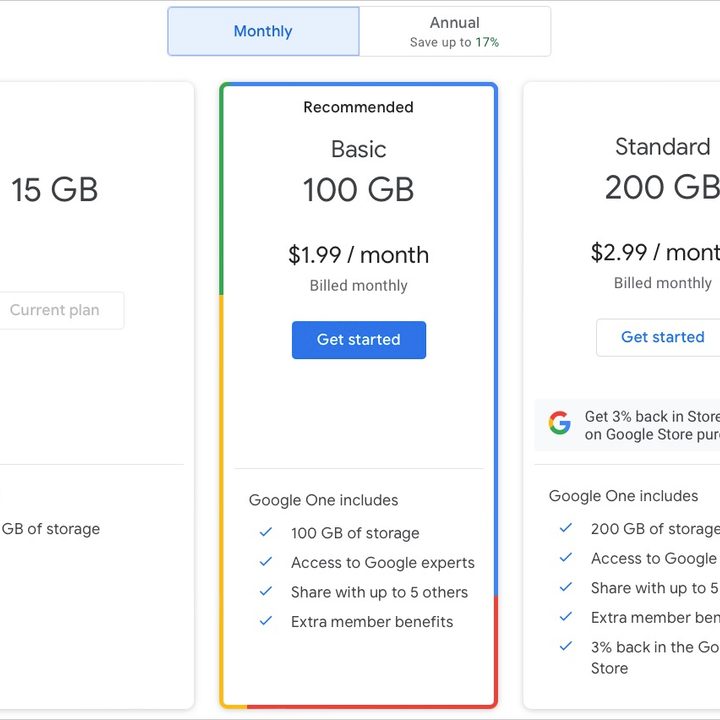This screenshot has height=720, width=720.
Task: Click the Access to Google experts text
Action: click(382, 562)
